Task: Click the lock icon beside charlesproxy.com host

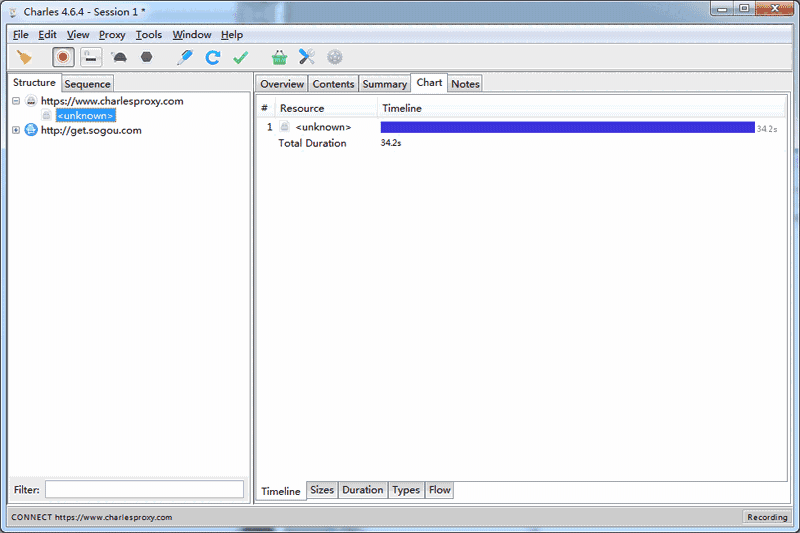Action: (x=31, y=101)
